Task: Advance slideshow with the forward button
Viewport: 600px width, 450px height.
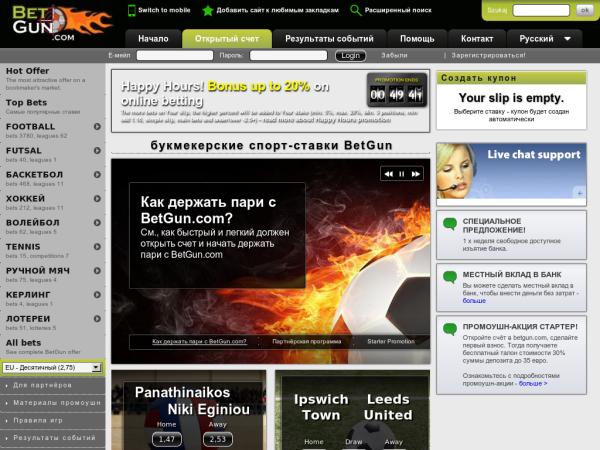Action: (x=416, y=174)
